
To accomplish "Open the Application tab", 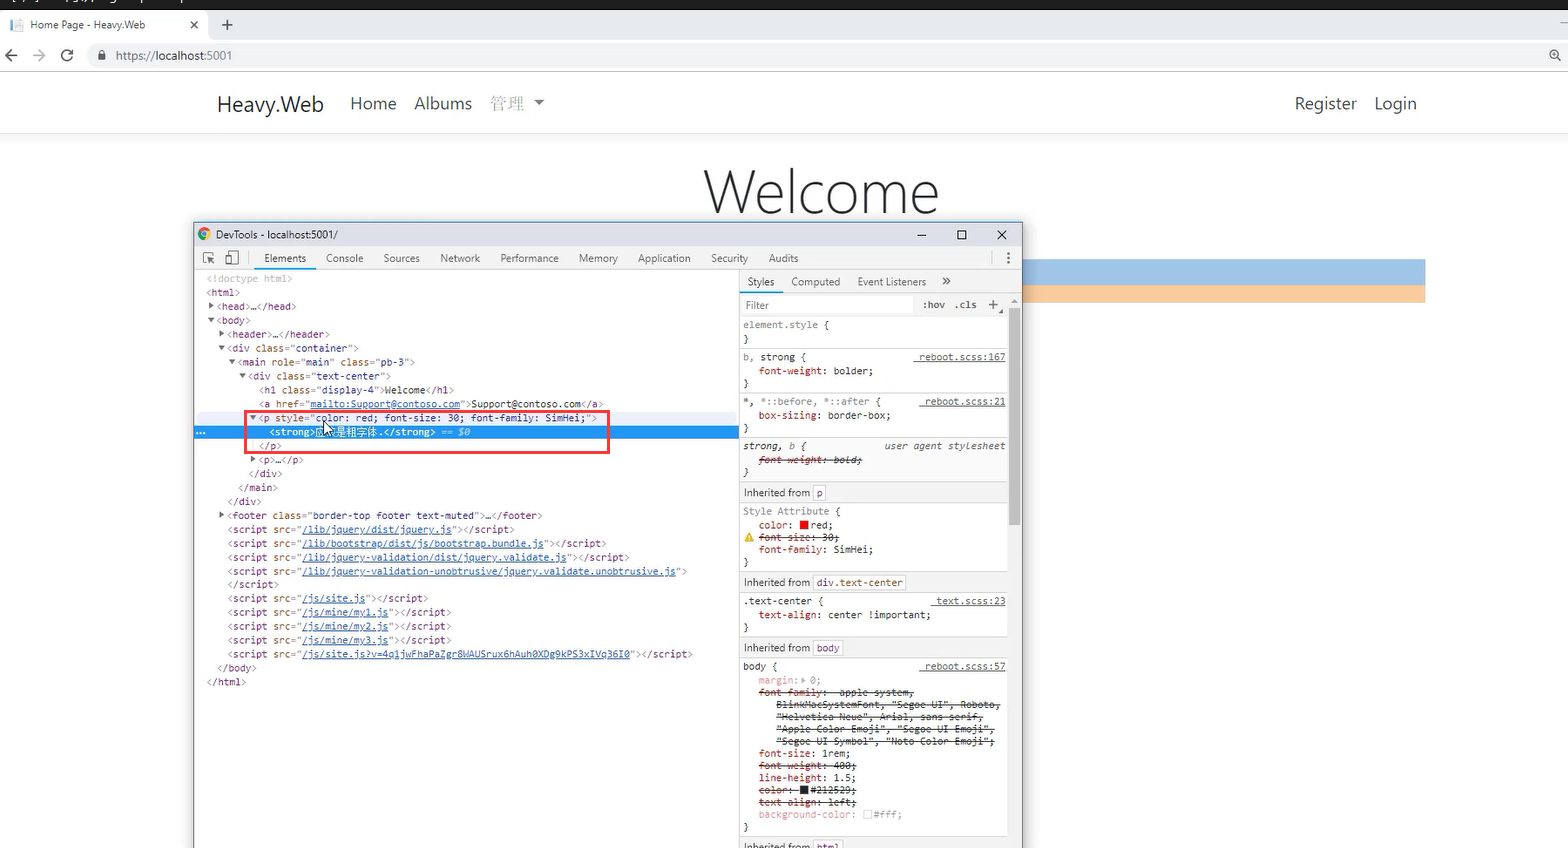I will coord(664,258).
